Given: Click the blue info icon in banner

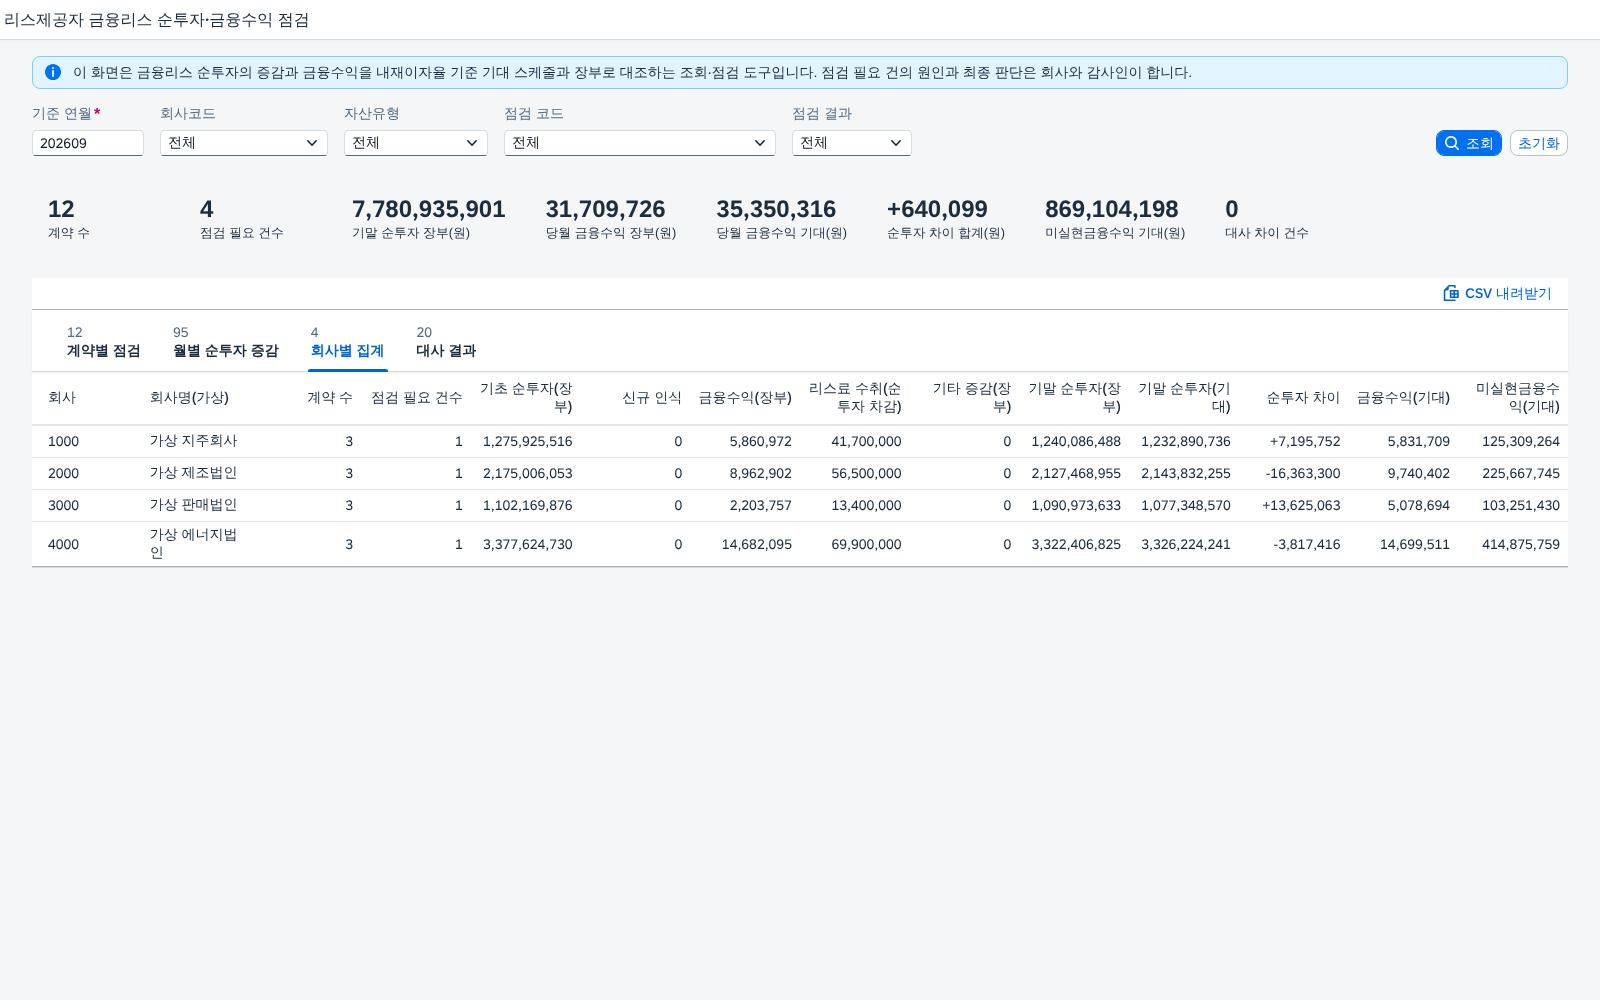Looking at the screenshot, I should [x=53, y=72].
